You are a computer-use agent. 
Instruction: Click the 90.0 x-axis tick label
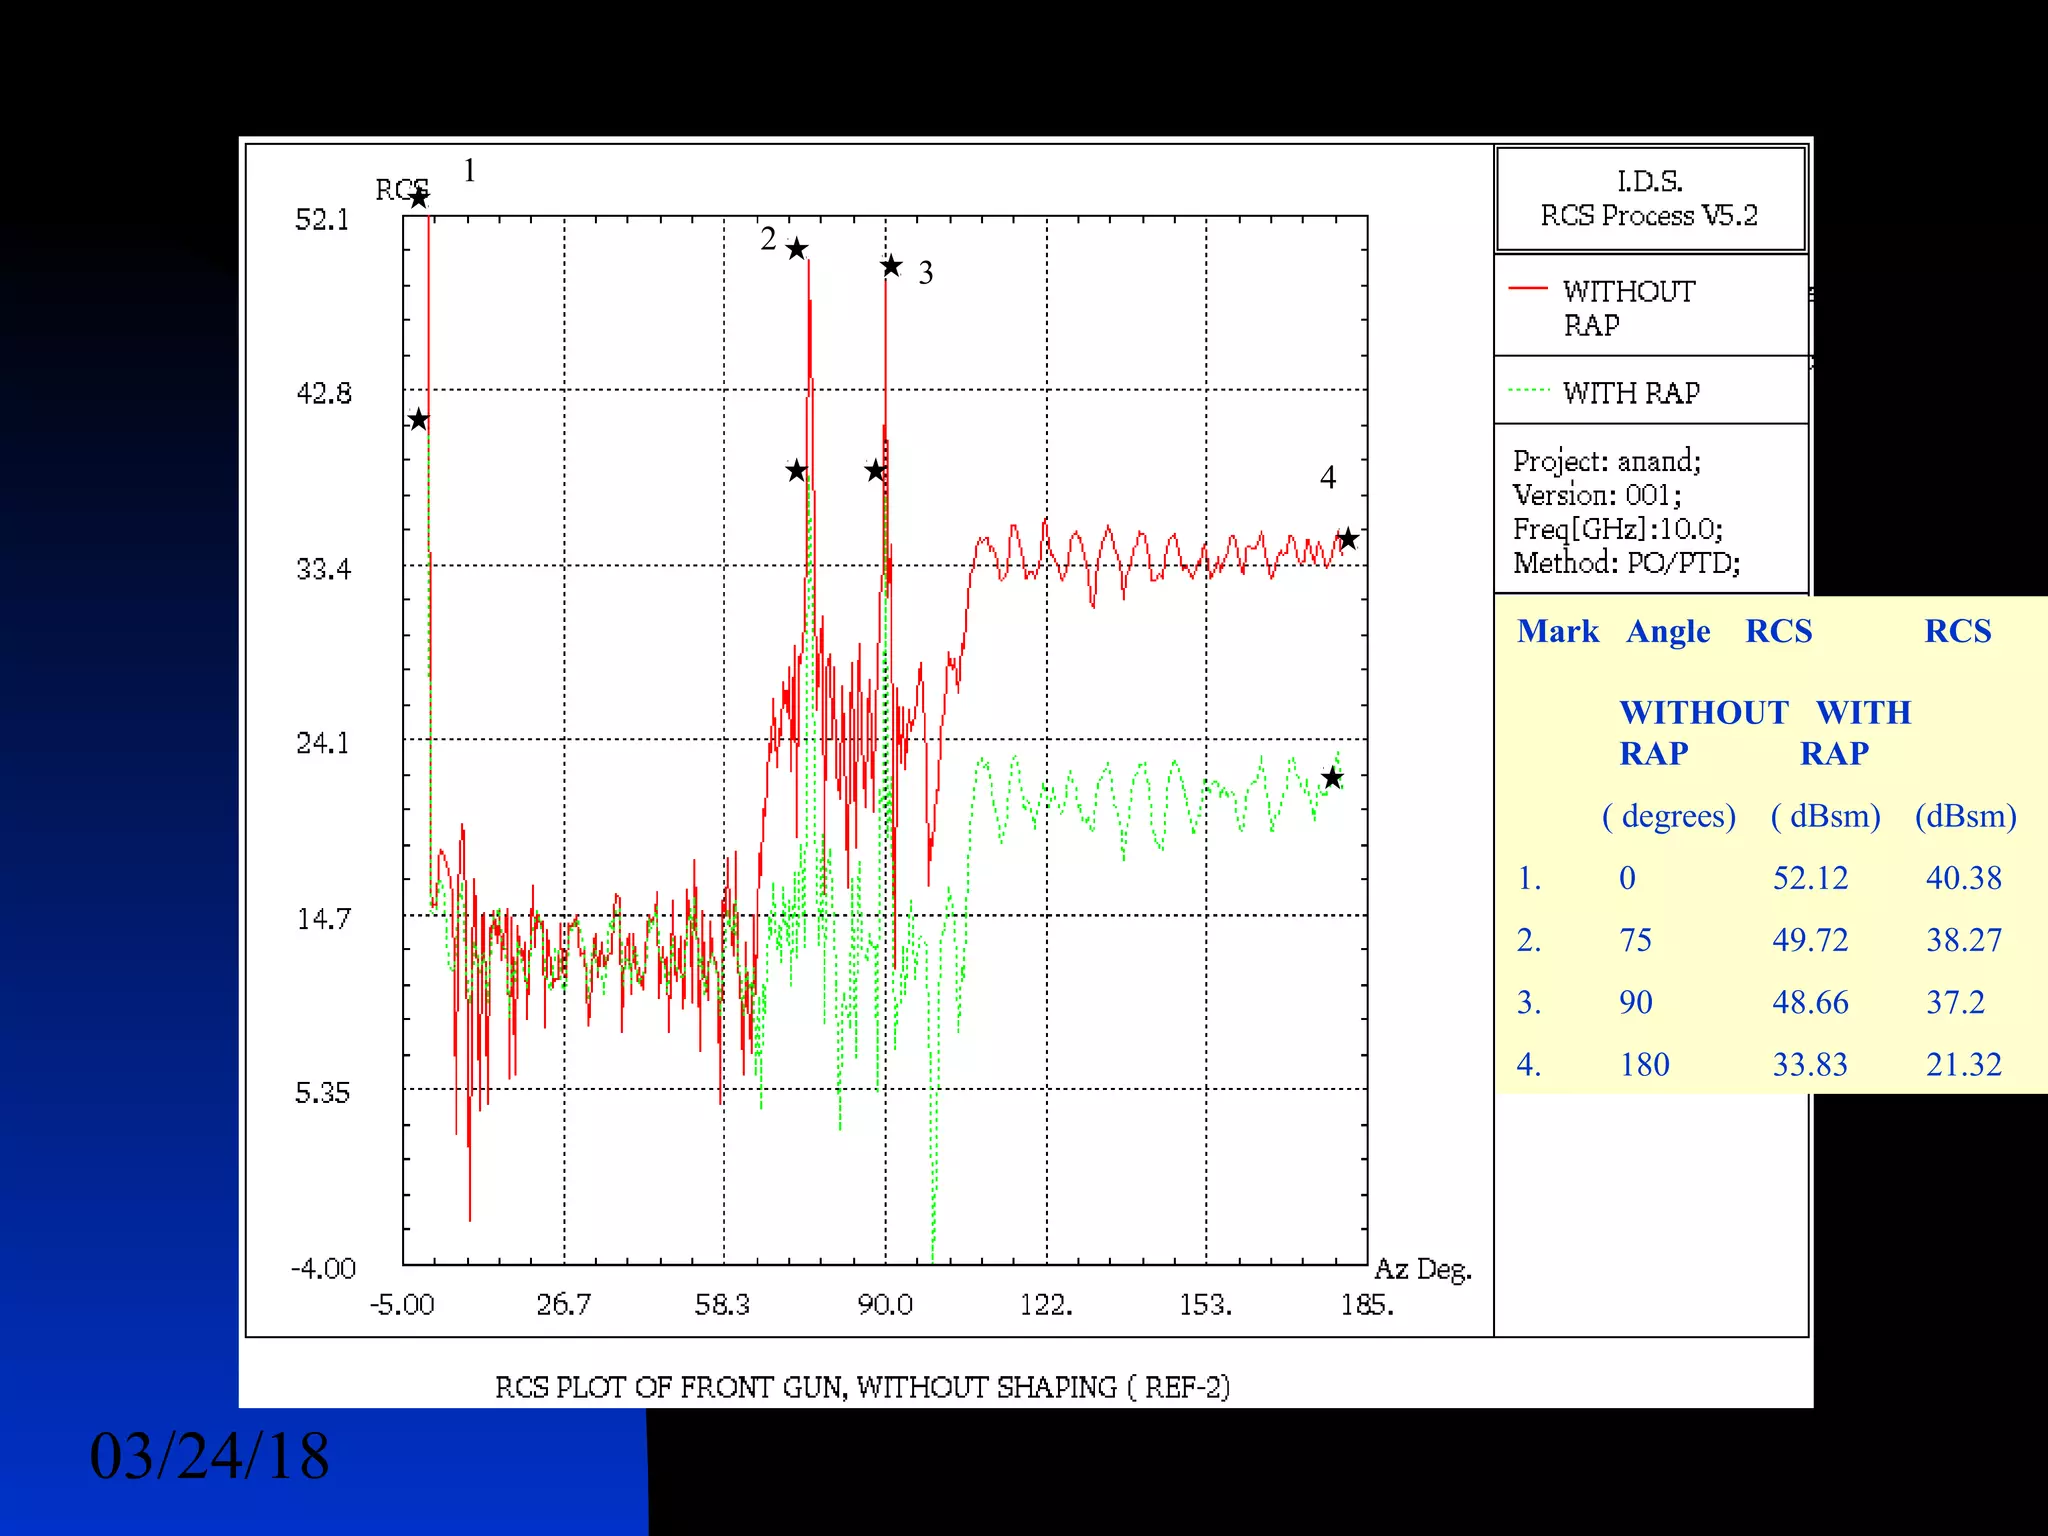tap(885, 1305)
